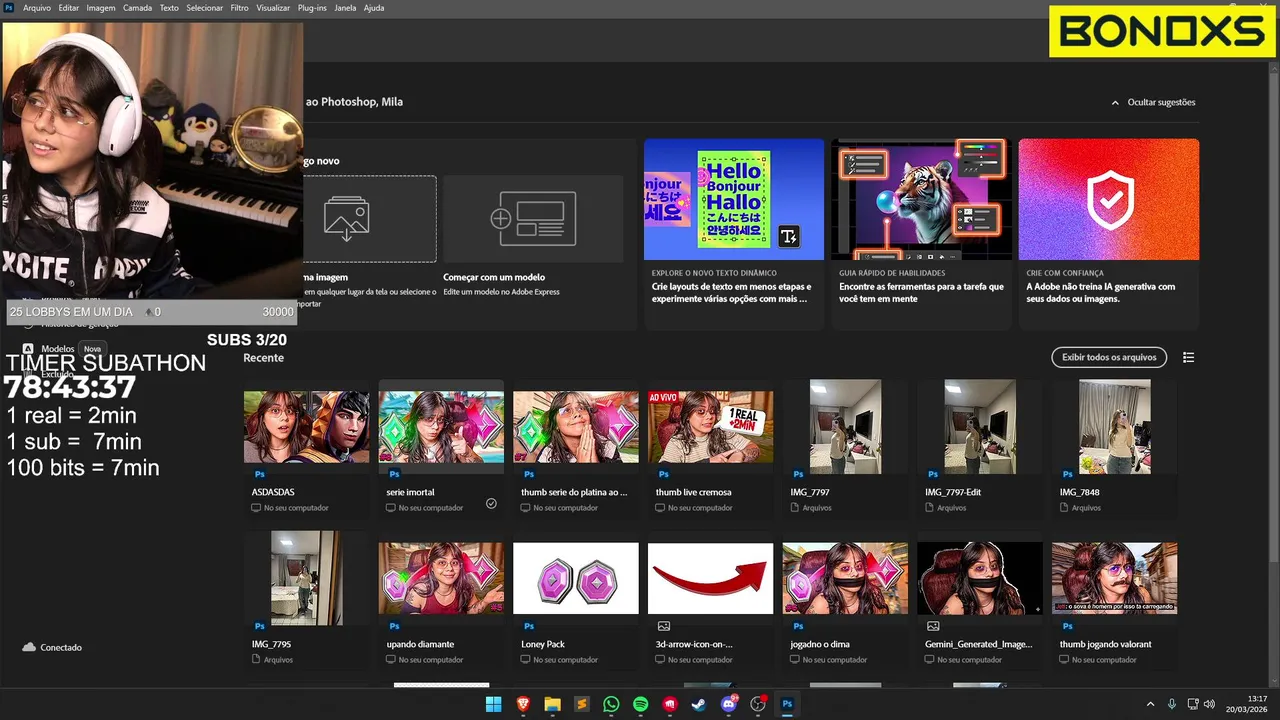
Task: Click the Conectado cloud status icon
Action: click(29, 647)
